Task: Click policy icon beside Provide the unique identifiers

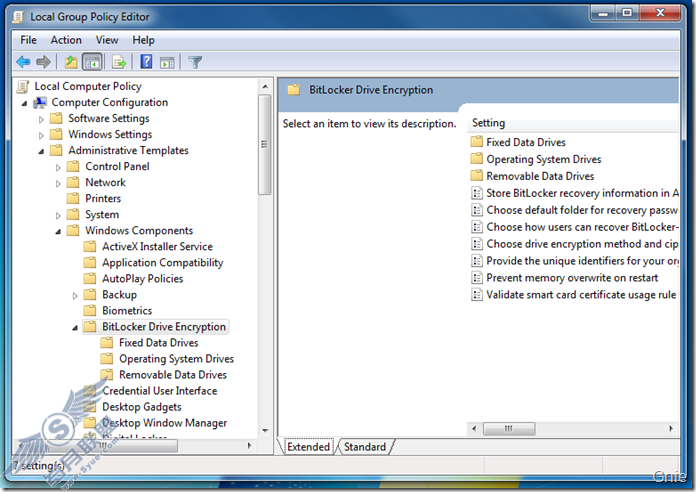Action: coord(477,261)
